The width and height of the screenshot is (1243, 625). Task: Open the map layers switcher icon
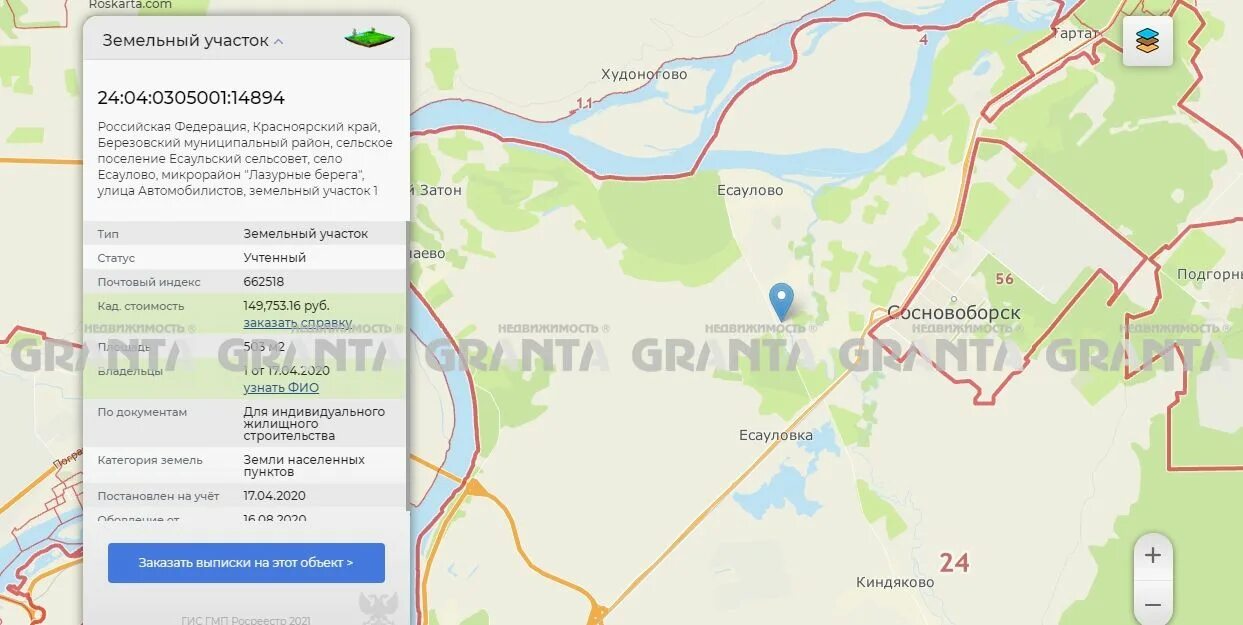[x=1147, y=41]
